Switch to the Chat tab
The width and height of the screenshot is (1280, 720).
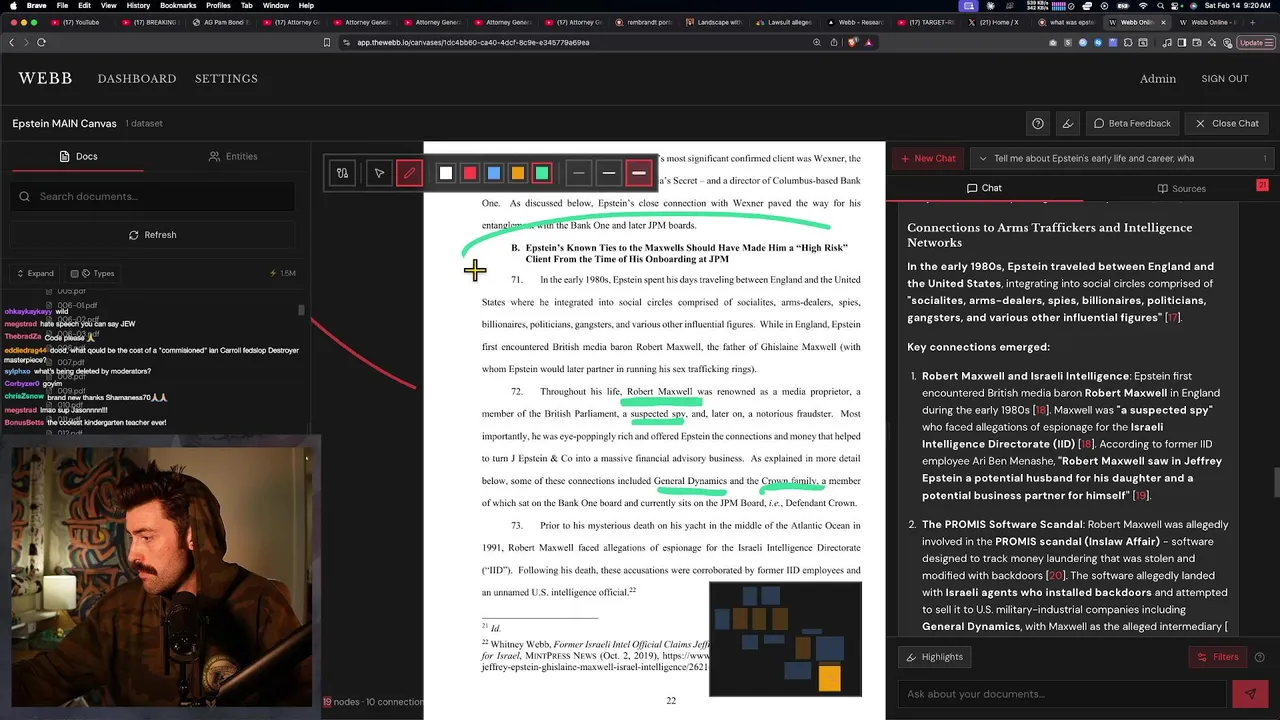[x=984, y=188]
